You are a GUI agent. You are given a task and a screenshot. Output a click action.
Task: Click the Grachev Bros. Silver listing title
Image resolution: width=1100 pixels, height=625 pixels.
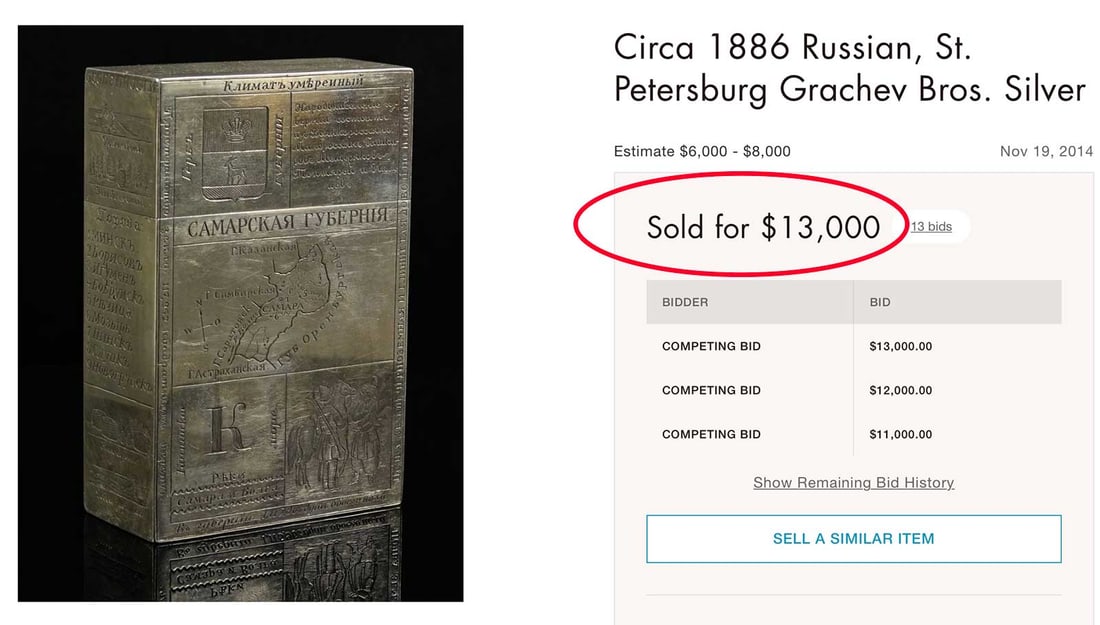848,68
